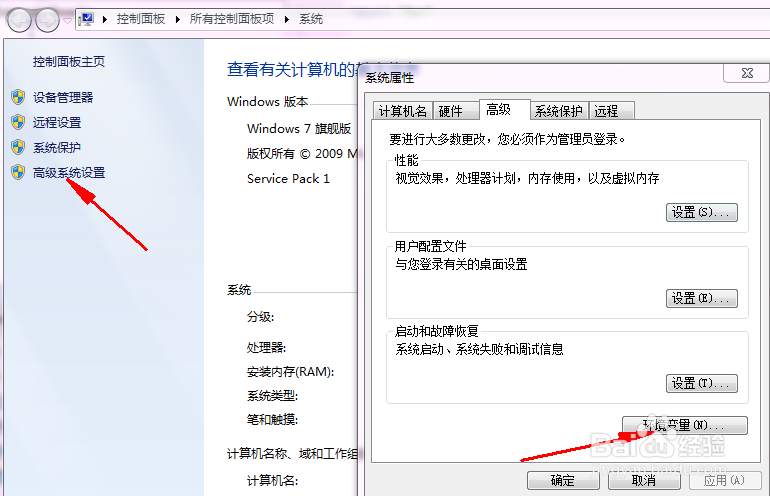The height and width of the screenshot is (496, 770).
Task: Open 性能 settings with 设置(S) button
Action: point(702,213)
